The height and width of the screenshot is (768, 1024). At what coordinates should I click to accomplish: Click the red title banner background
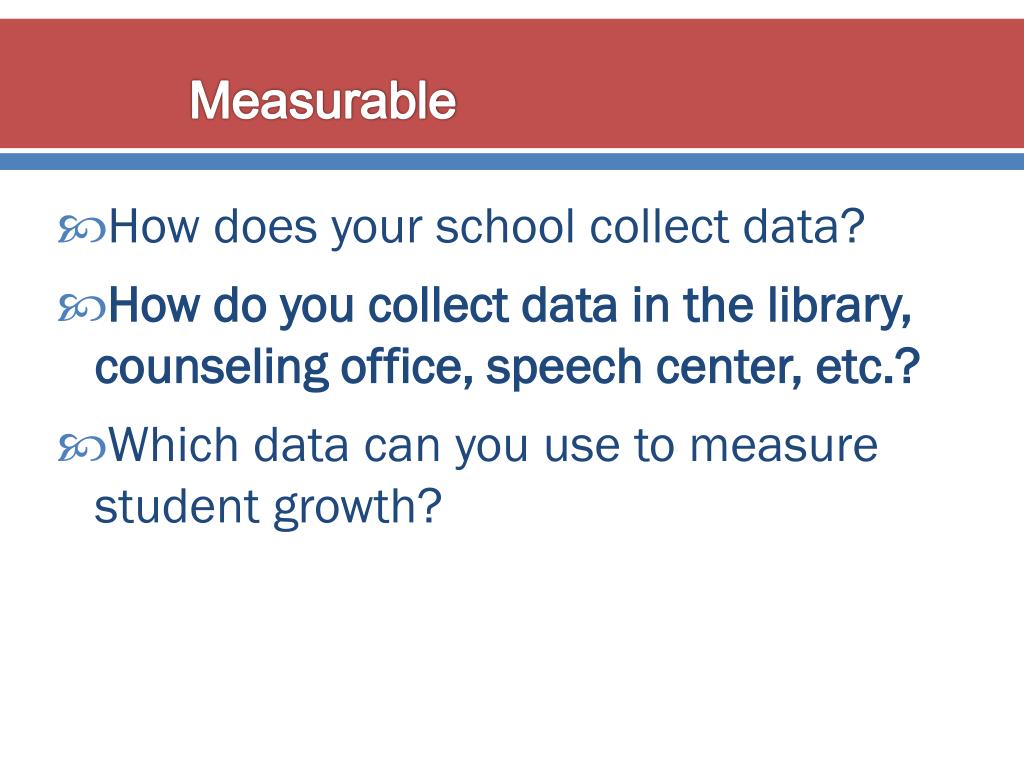[x=512, y=83]
